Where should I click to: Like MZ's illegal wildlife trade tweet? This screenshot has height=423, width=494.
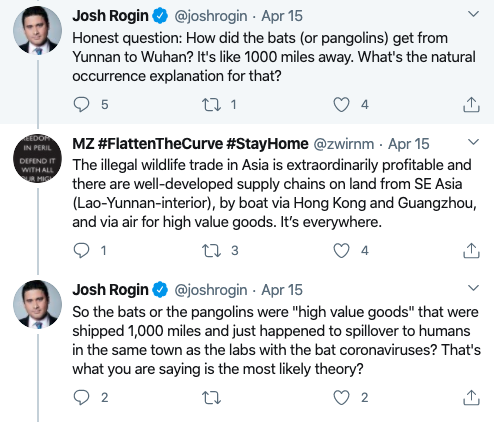(x=341, y=251)
